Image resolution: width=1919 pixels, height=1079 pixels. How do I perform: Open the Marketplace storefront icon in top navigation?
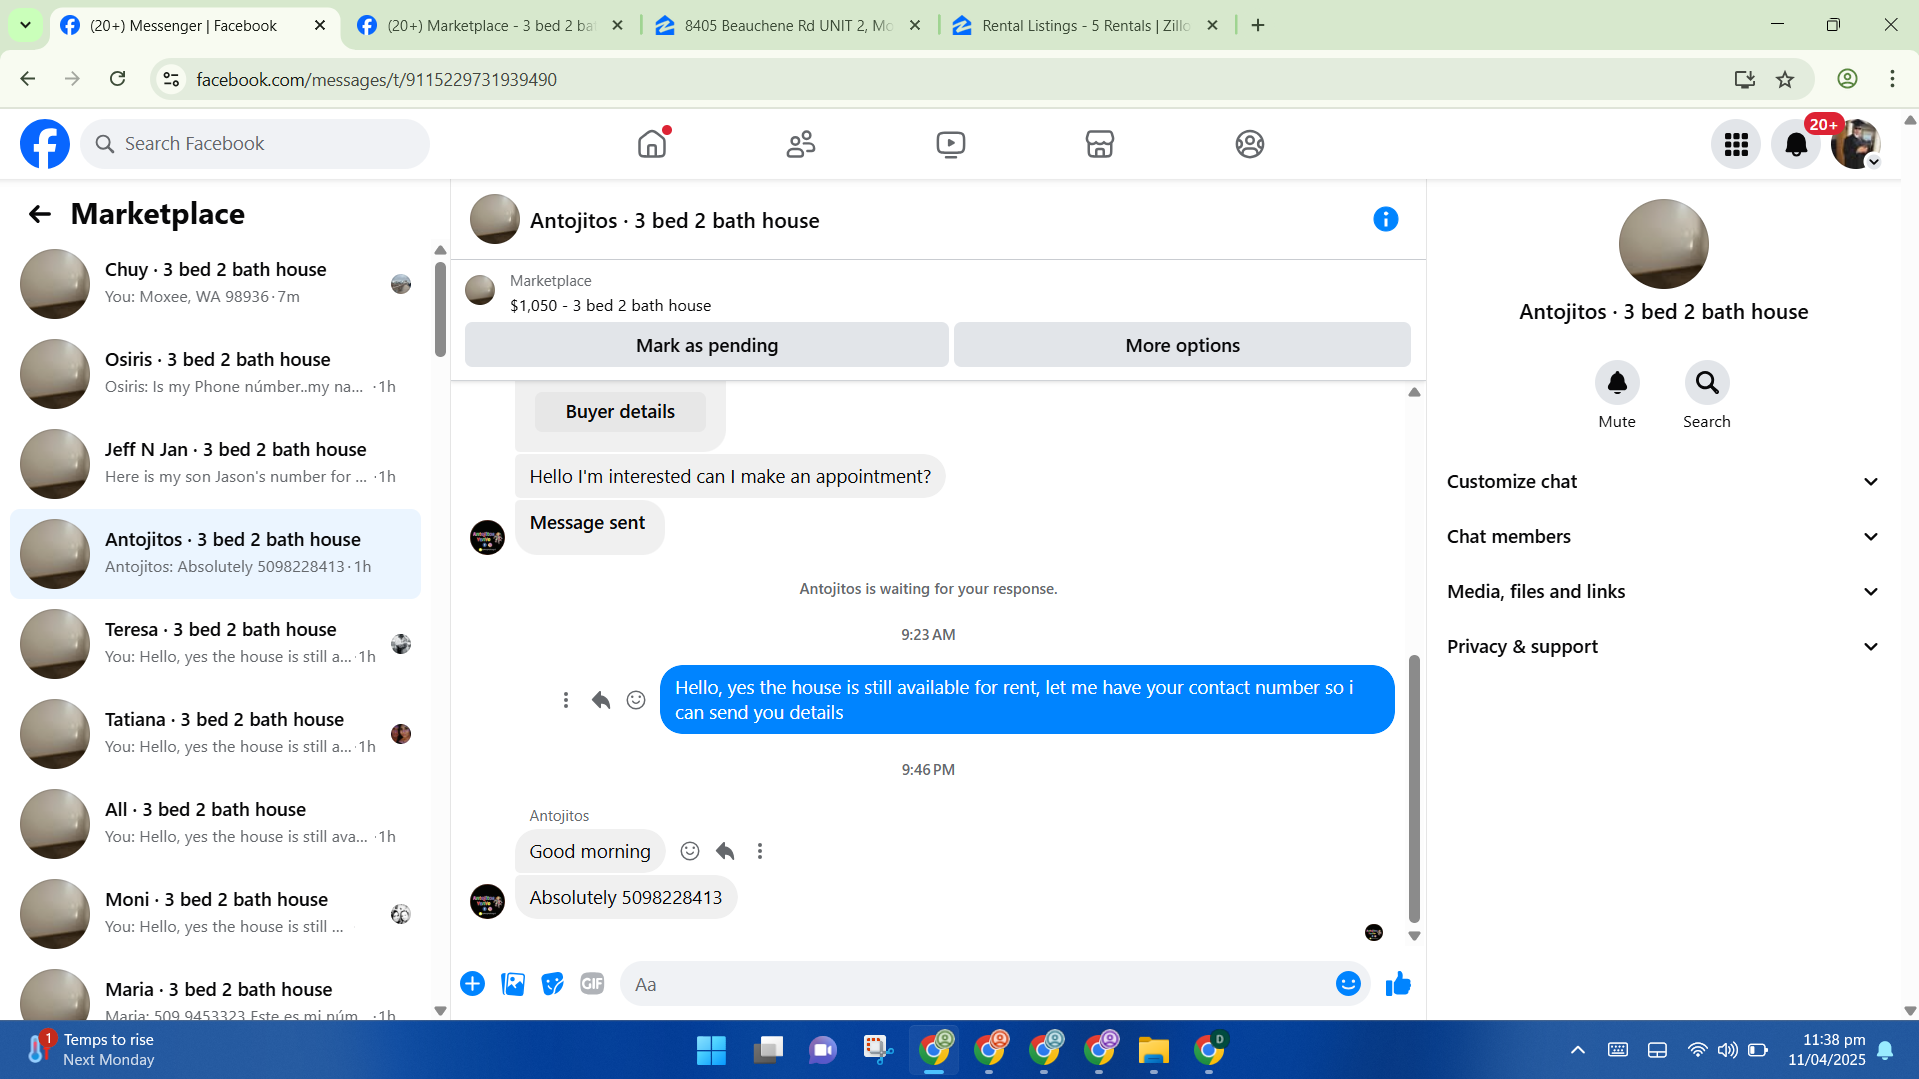(1100, 144)
